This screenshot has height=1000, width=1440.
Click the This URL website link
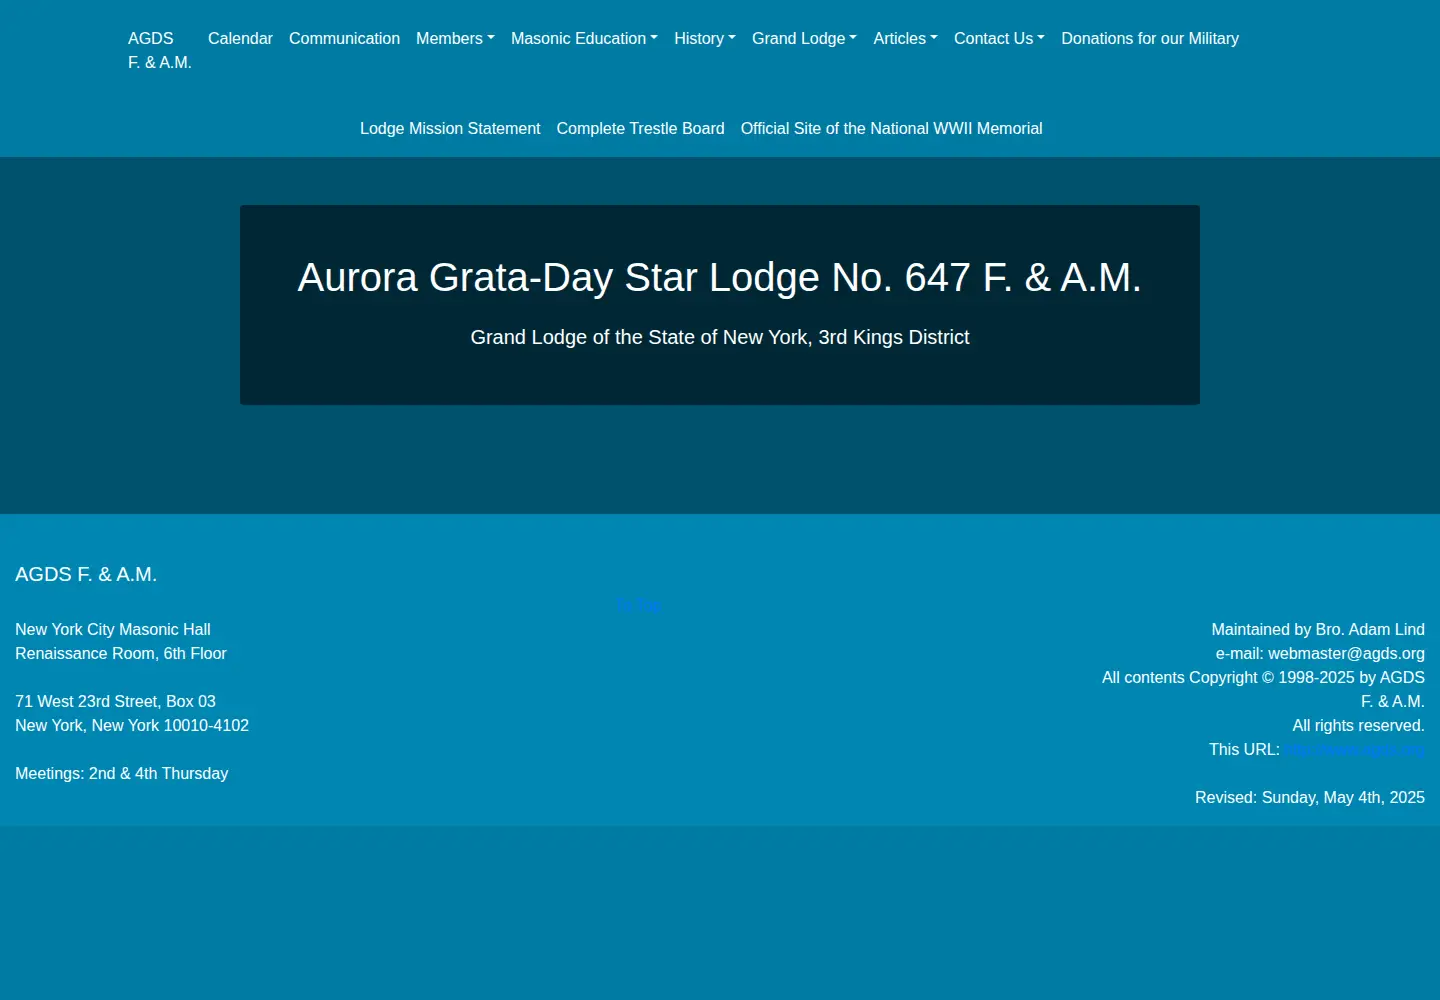1354,749
